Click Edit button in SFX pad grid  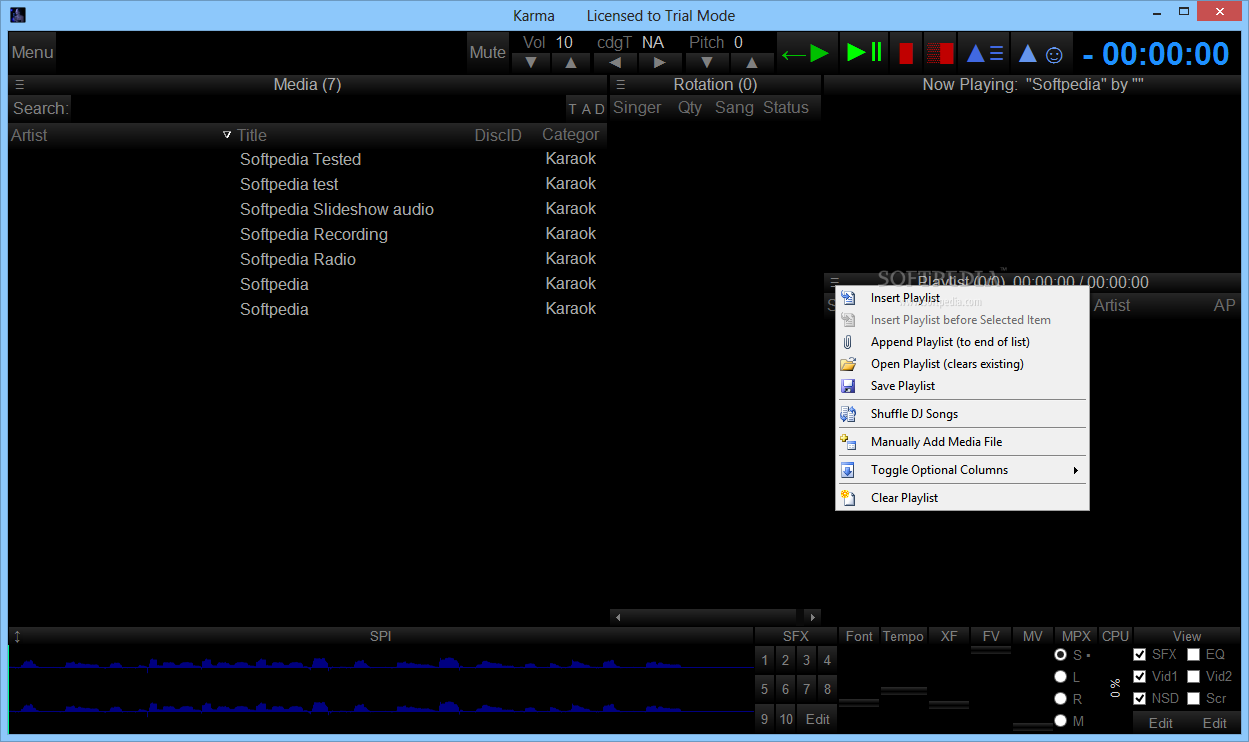(818, 719)
